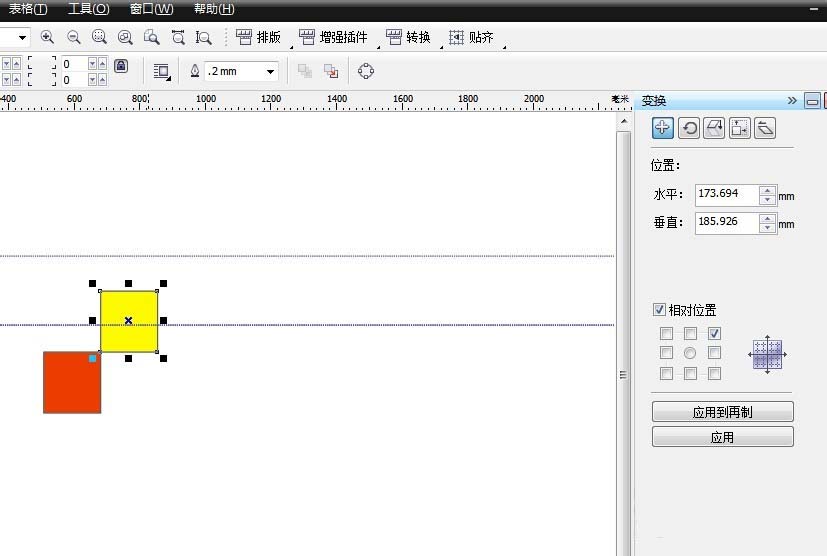The image size is (827, 556).
Task: Select the Scale and Mirror transform icon
Action: 714,128
